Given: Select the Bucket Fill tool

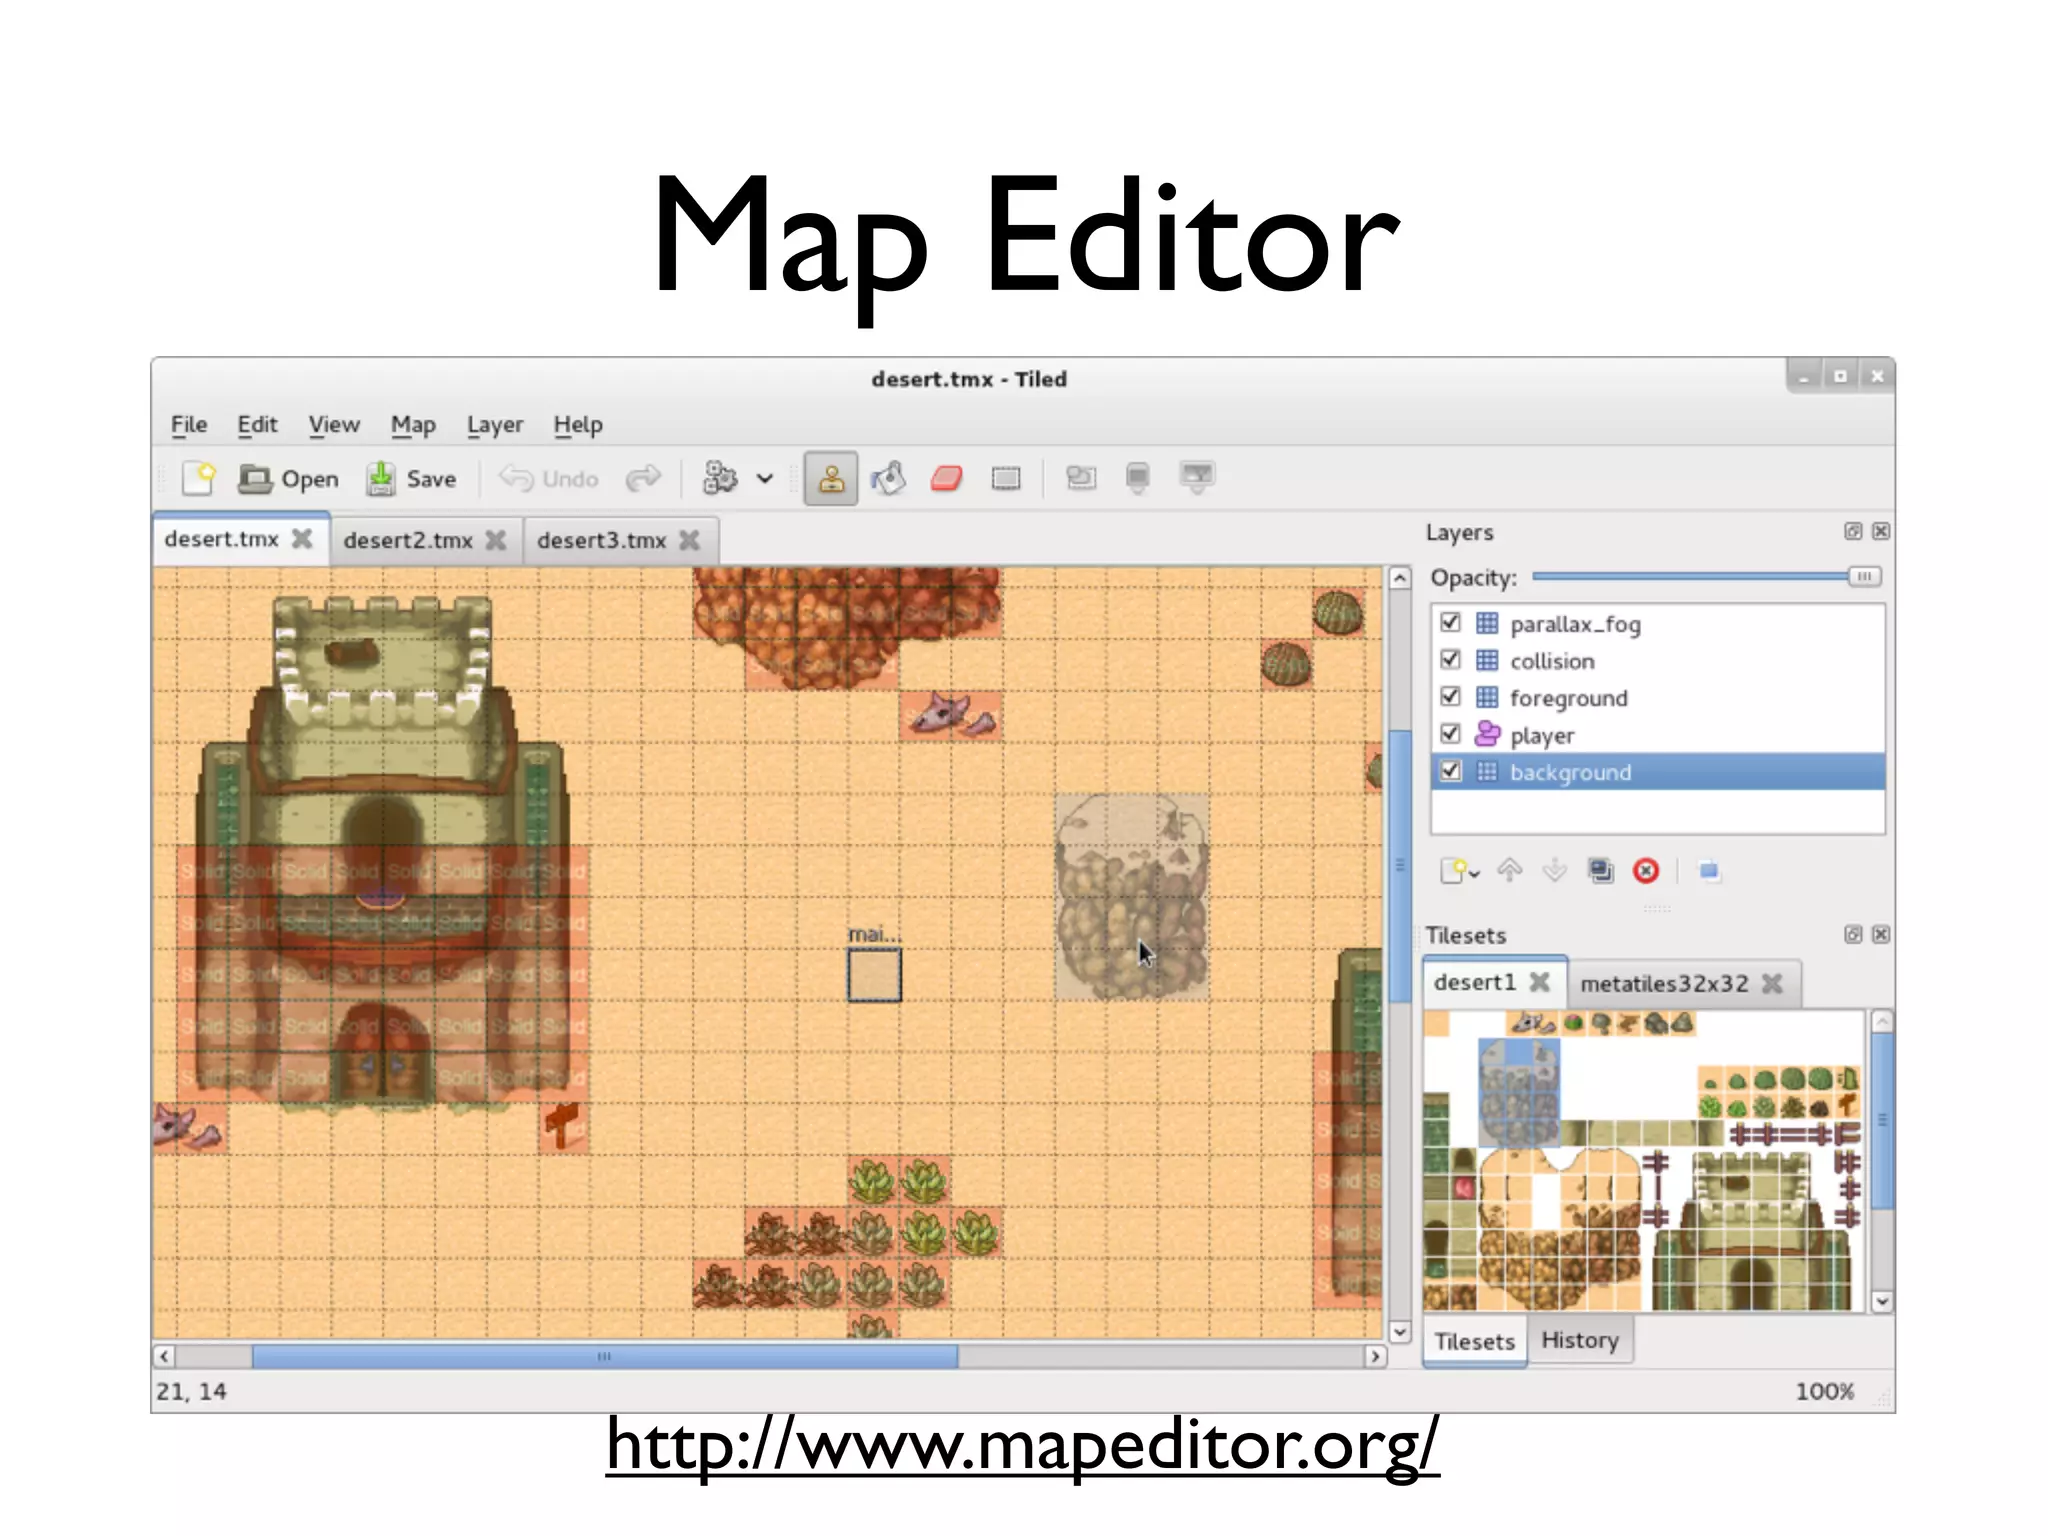Looking at the screenshot, I should [888, 479].
